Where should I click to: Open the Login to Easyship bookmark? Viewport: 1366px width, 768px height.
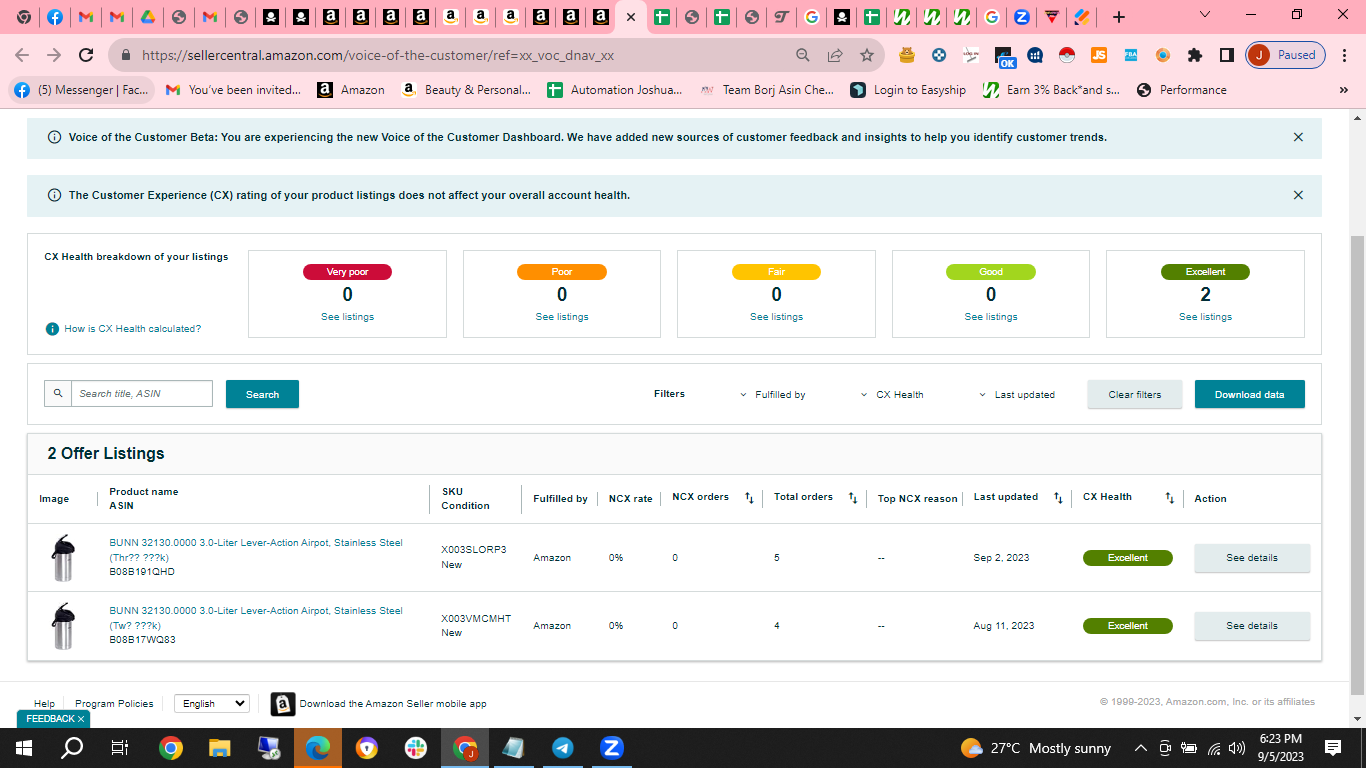908,90
